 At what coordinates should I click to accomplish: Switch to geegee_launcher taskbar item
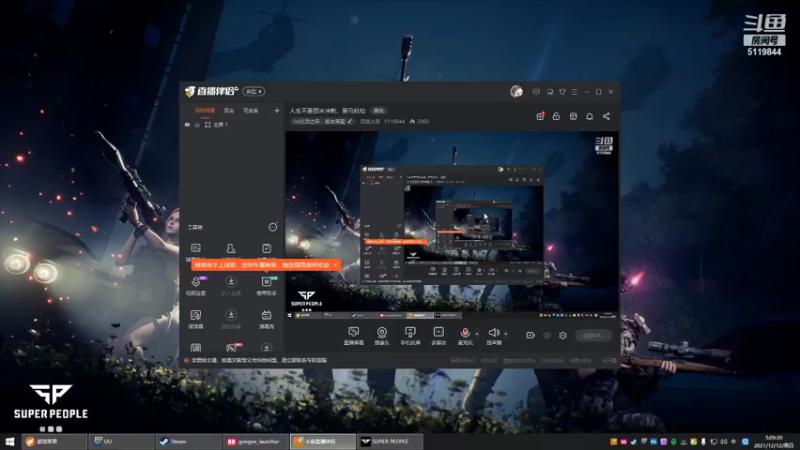pos(255,441)
